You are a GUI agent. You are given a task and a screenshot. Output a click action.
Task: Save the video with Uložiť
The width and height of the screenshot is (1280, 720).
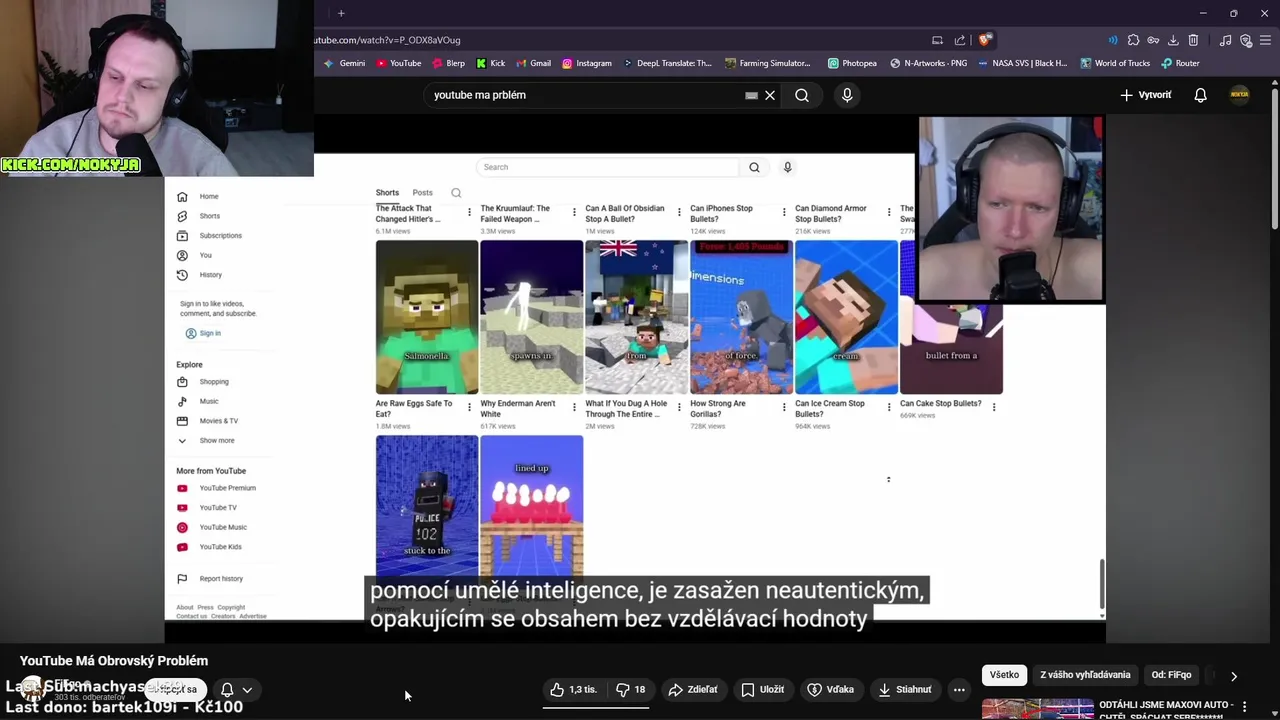click(762, 689)
